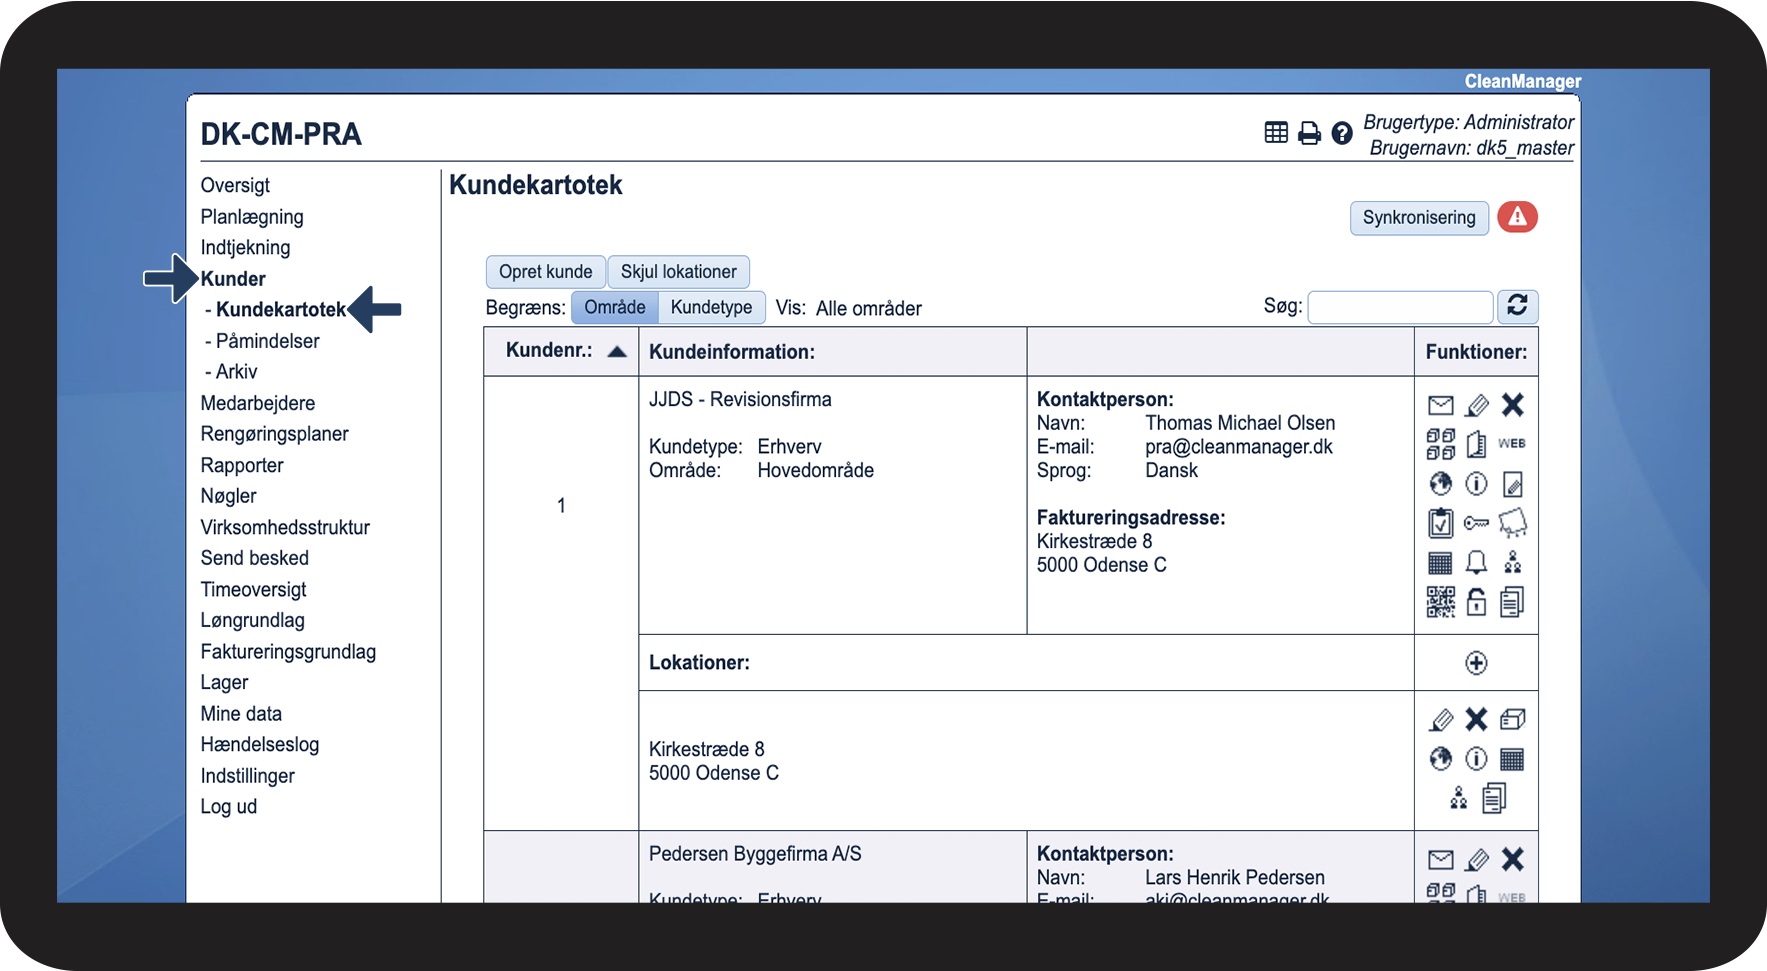Edit customer Pedersen Byggefirma A/S with pencil icon
Viewport: 1767px width, 971px height.
pos(1477,859)
